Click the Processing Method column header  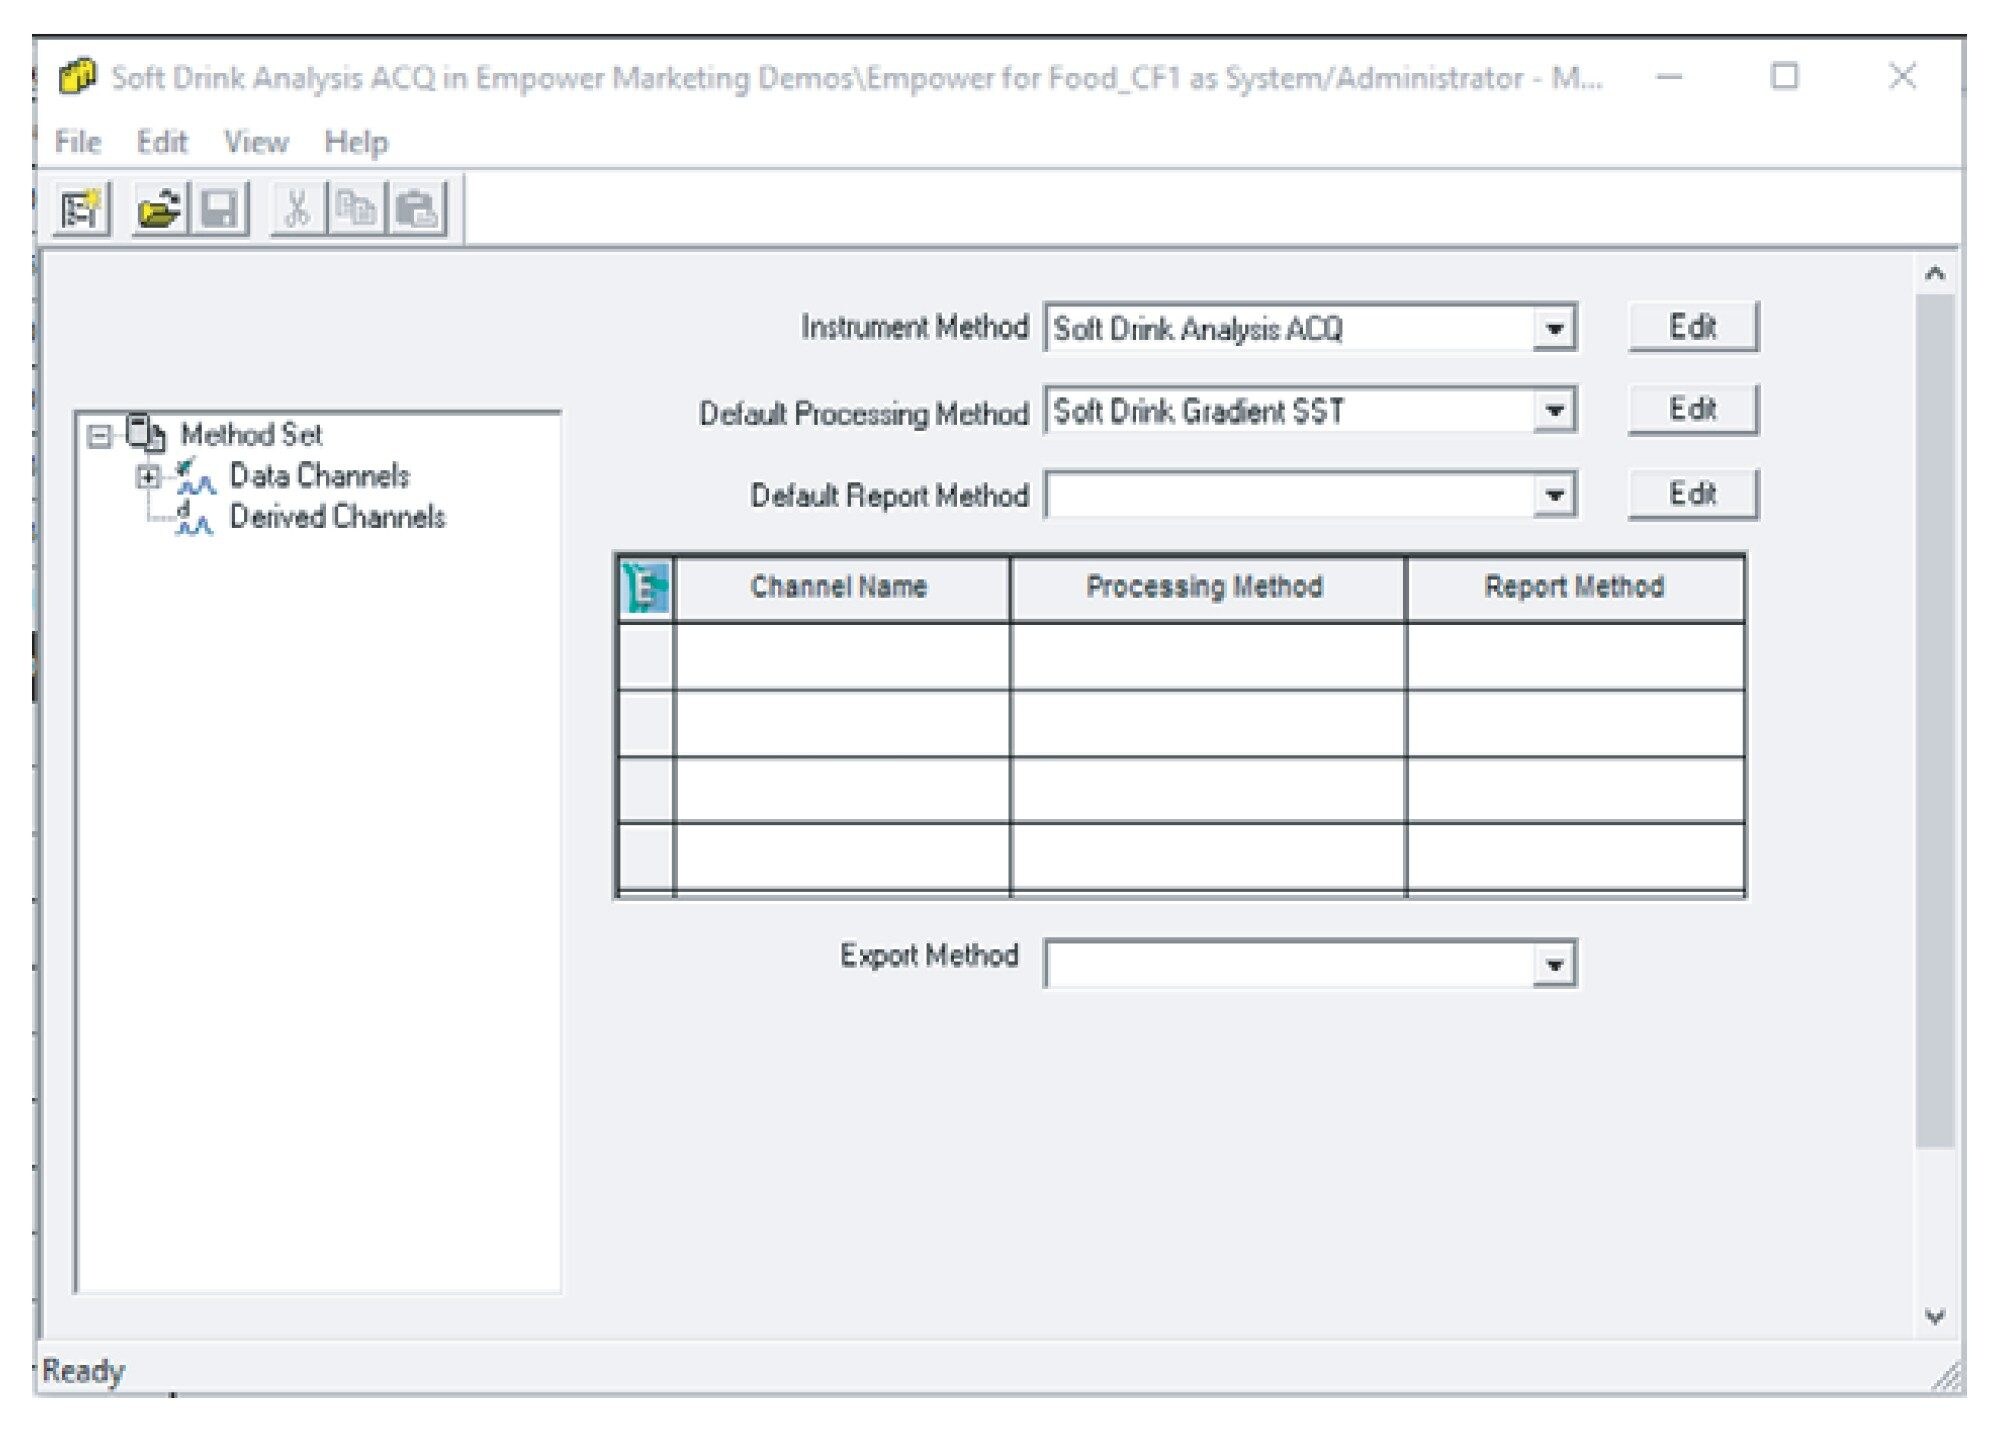1206,588
